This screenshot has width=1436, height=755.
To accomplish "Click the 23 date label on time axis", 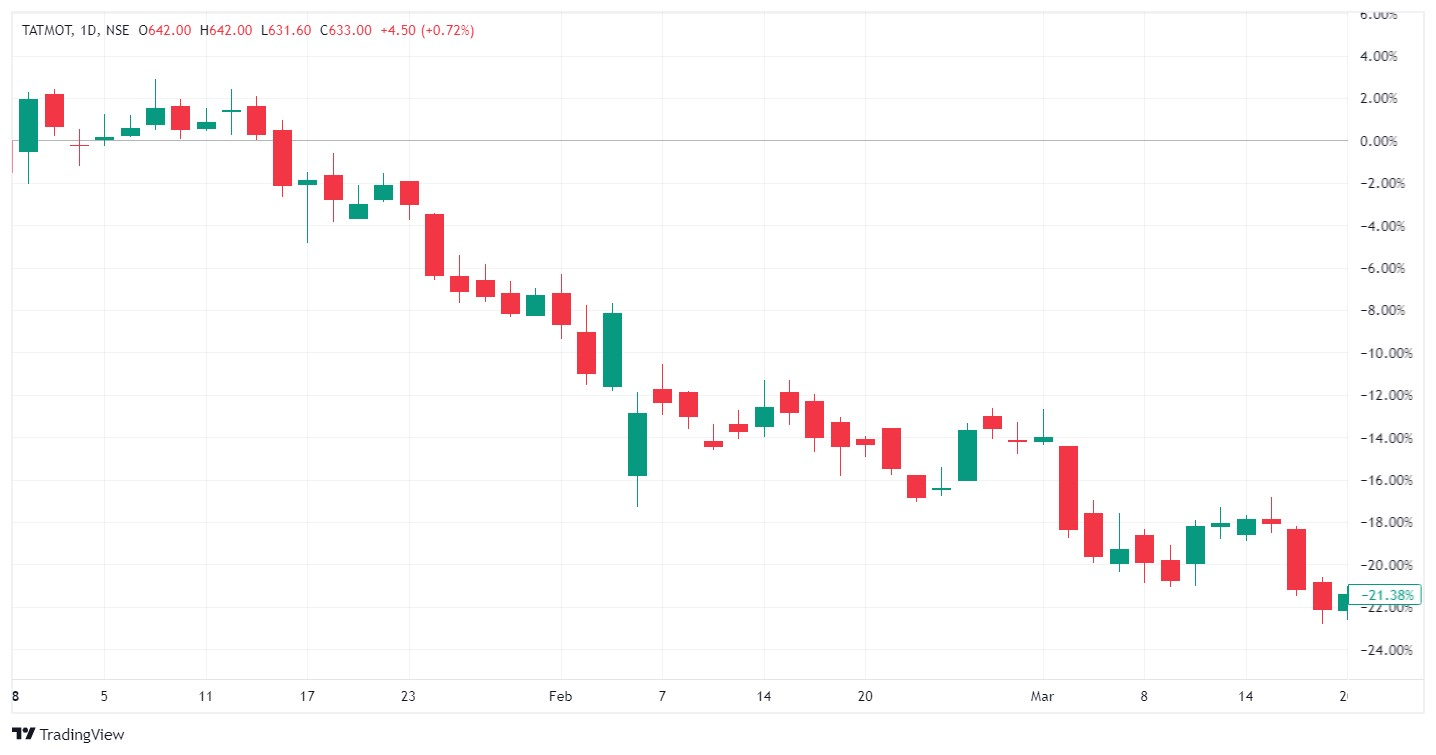I will pyautogui.click(x=408, y=696).
